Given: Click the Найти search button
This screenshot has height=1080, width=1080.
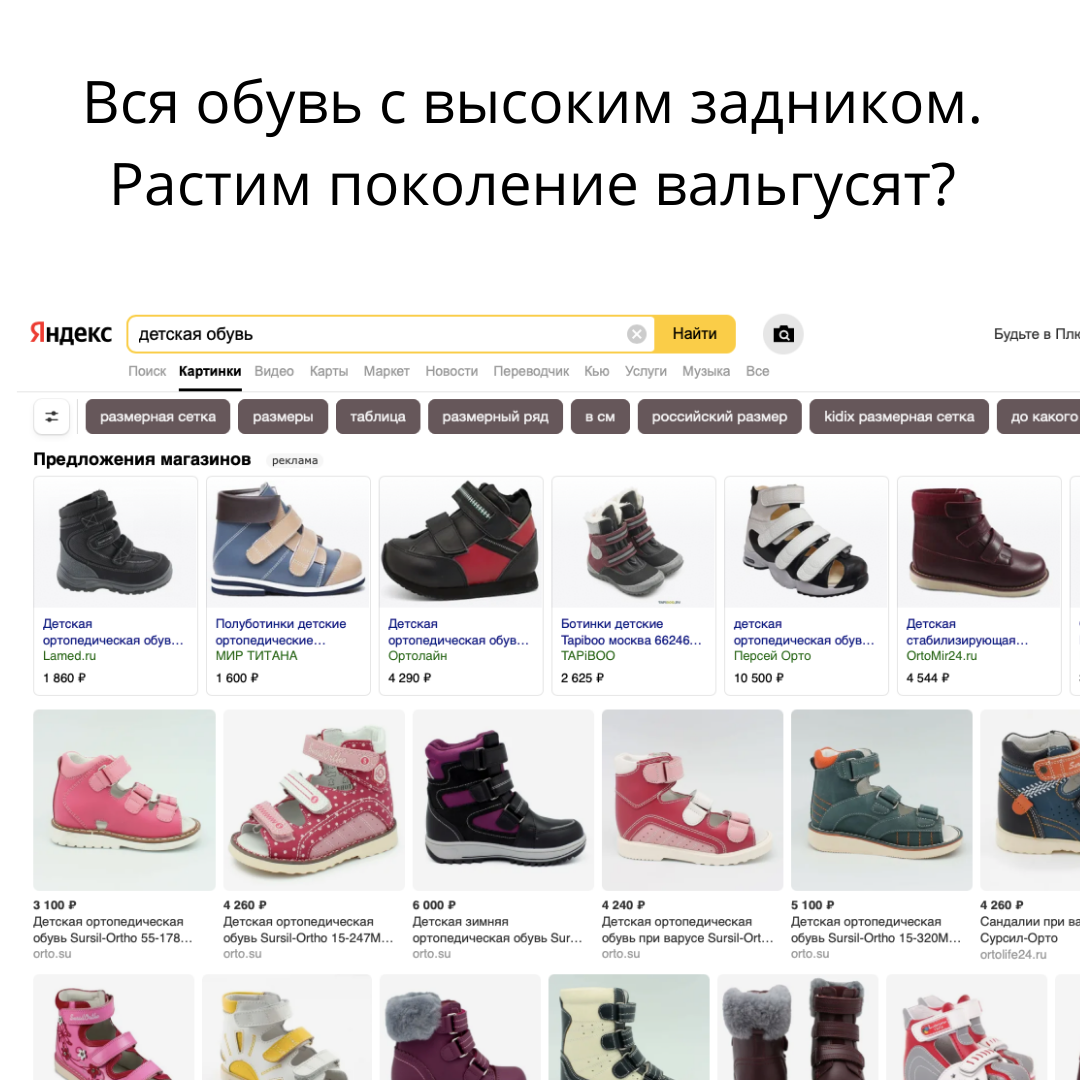Looking at the screenshot, I should coord(694,334).
